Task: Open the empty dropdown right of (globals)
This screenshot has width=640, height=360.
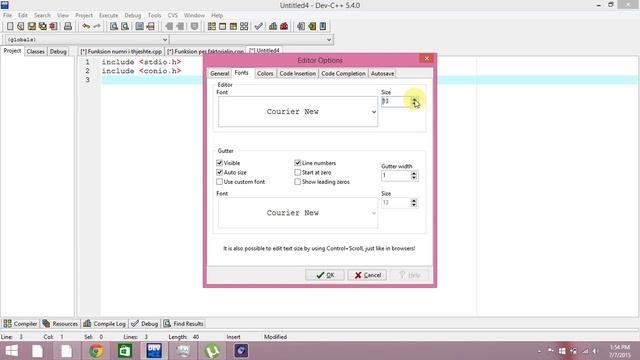Action: (x=251, y=40)
